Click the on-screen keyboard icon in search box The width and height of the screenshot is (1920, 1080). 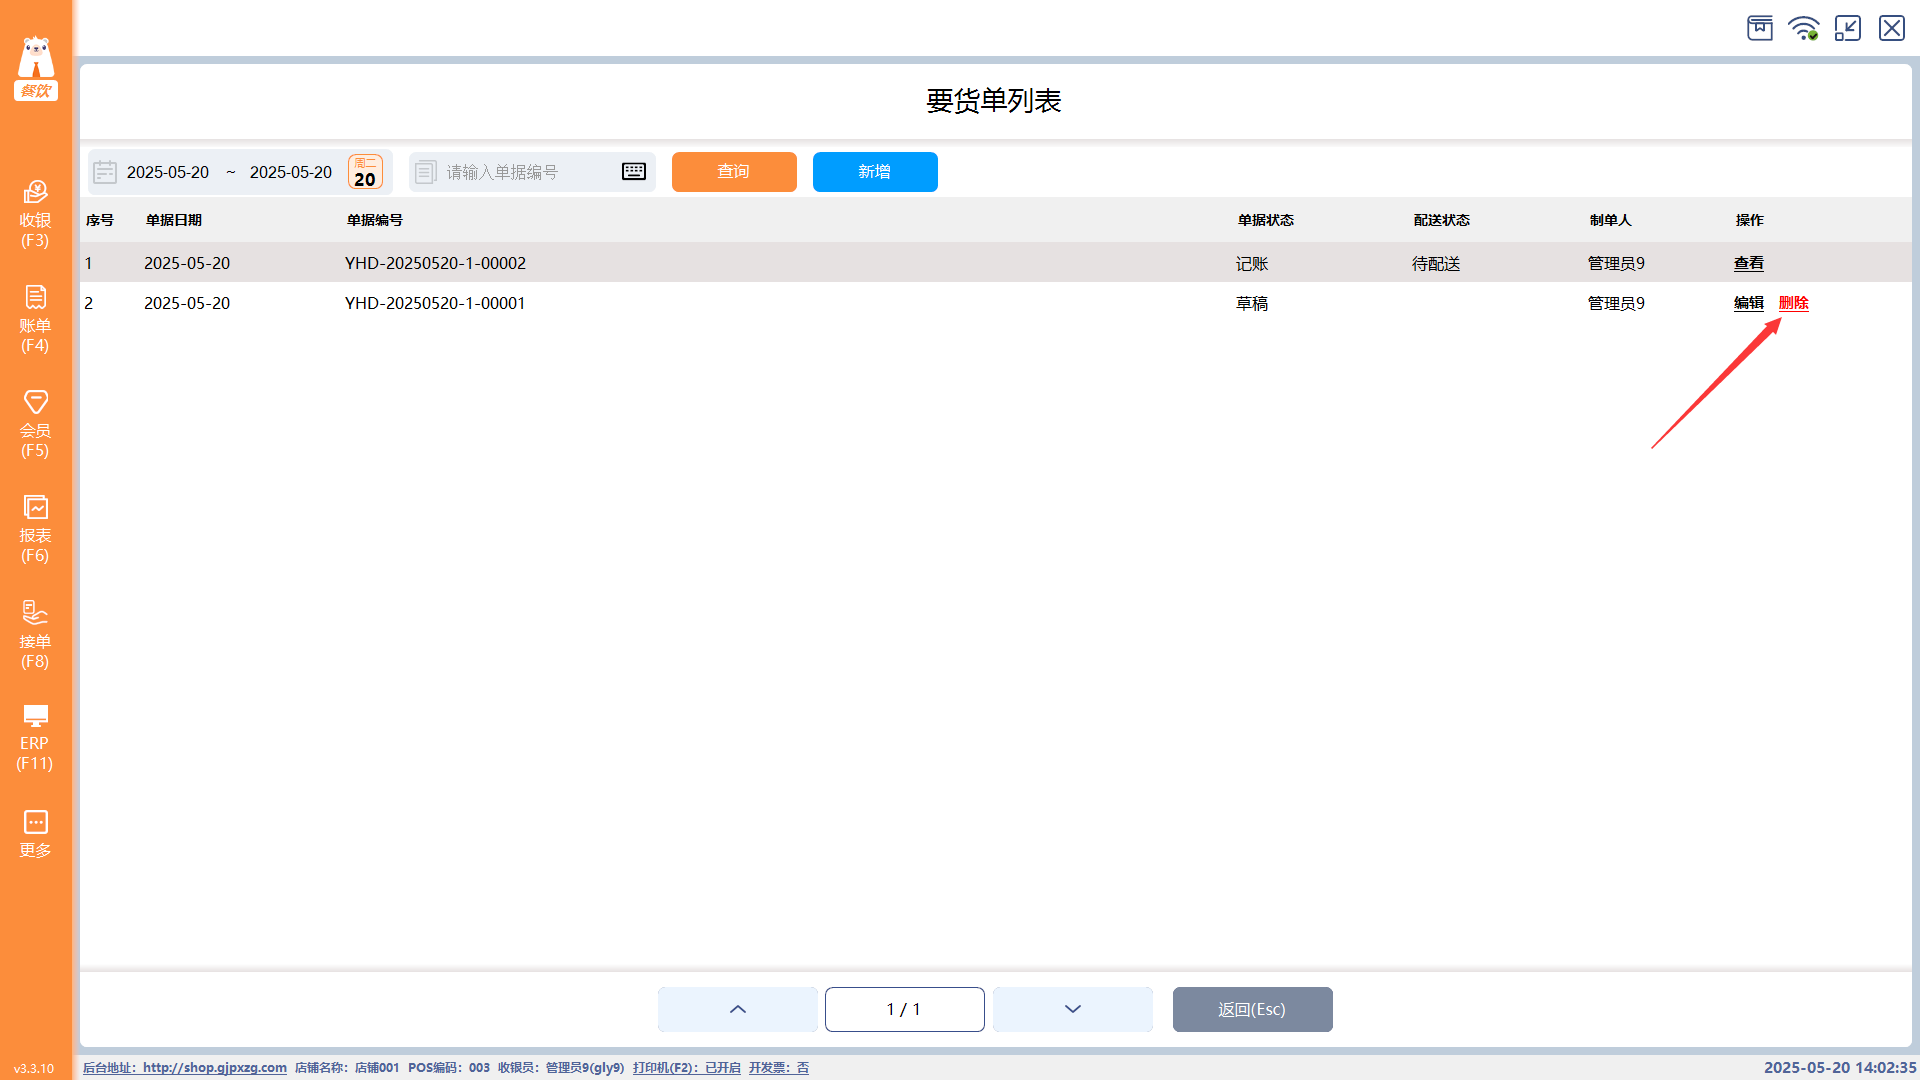tap(634, 172)
